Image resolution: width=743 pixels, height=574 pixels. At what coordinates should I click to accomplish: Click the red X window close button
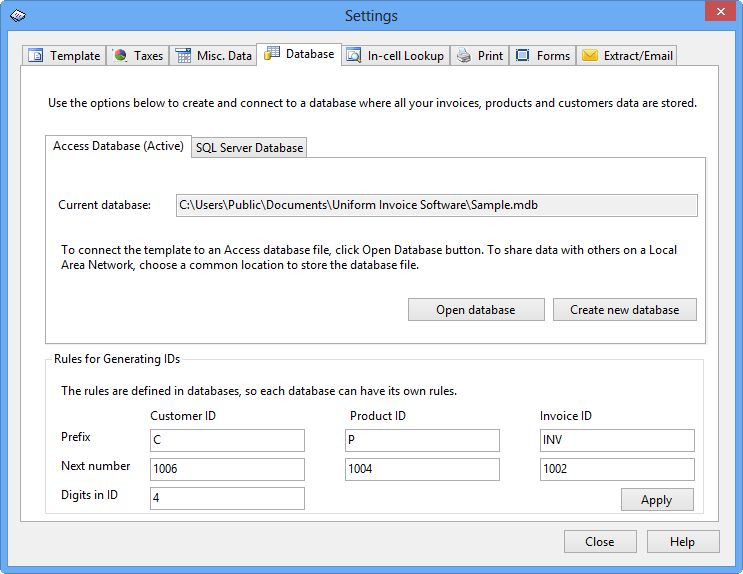pos(720,11)
